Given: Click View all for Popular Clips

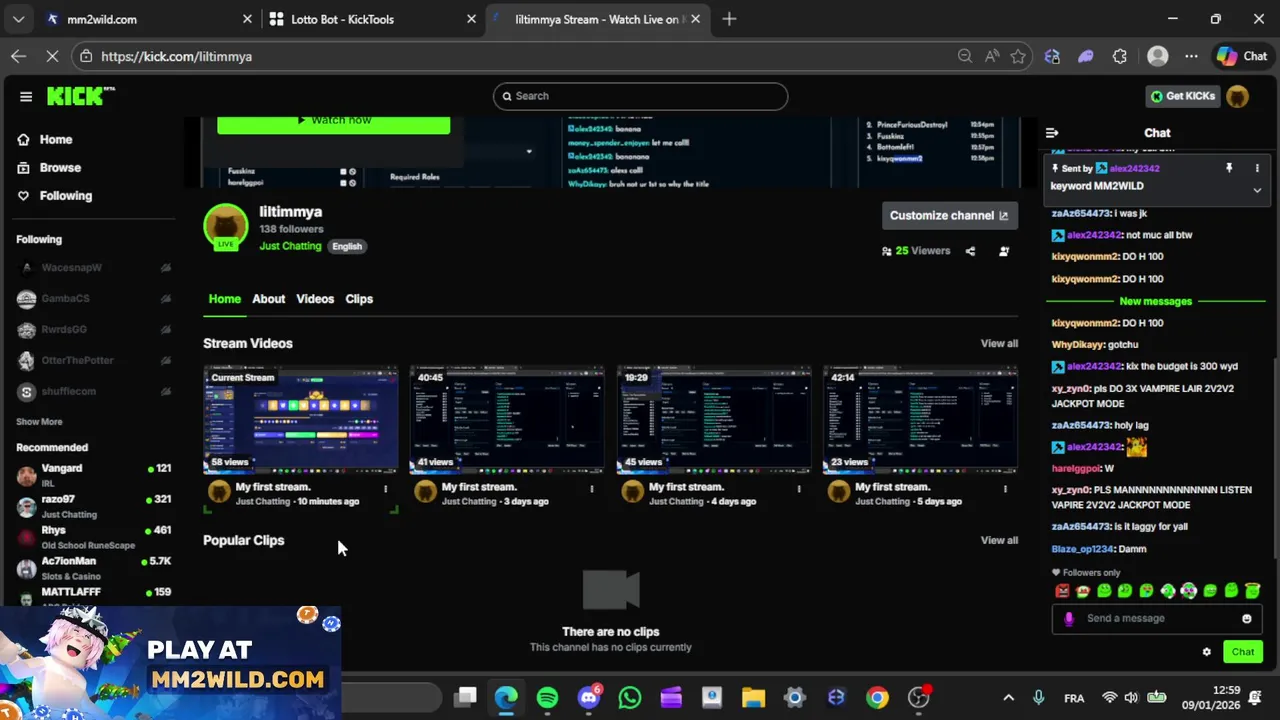Looking at the screenshot, I should pyautogui.click(x=999, y=540).
